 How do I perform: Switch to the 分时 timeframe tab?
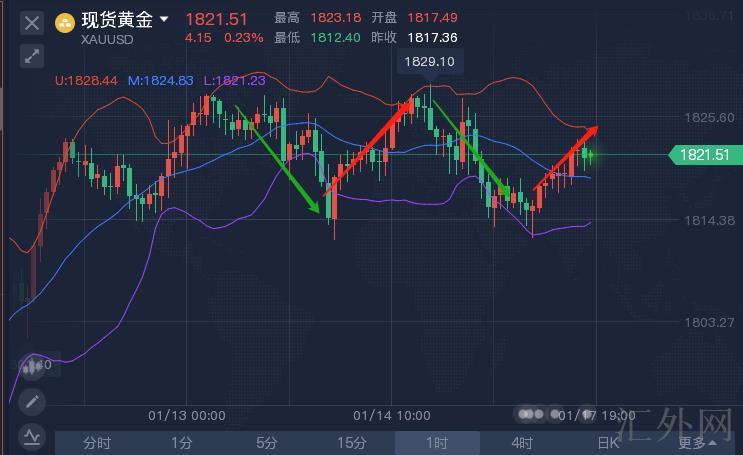tap(97, 443)
